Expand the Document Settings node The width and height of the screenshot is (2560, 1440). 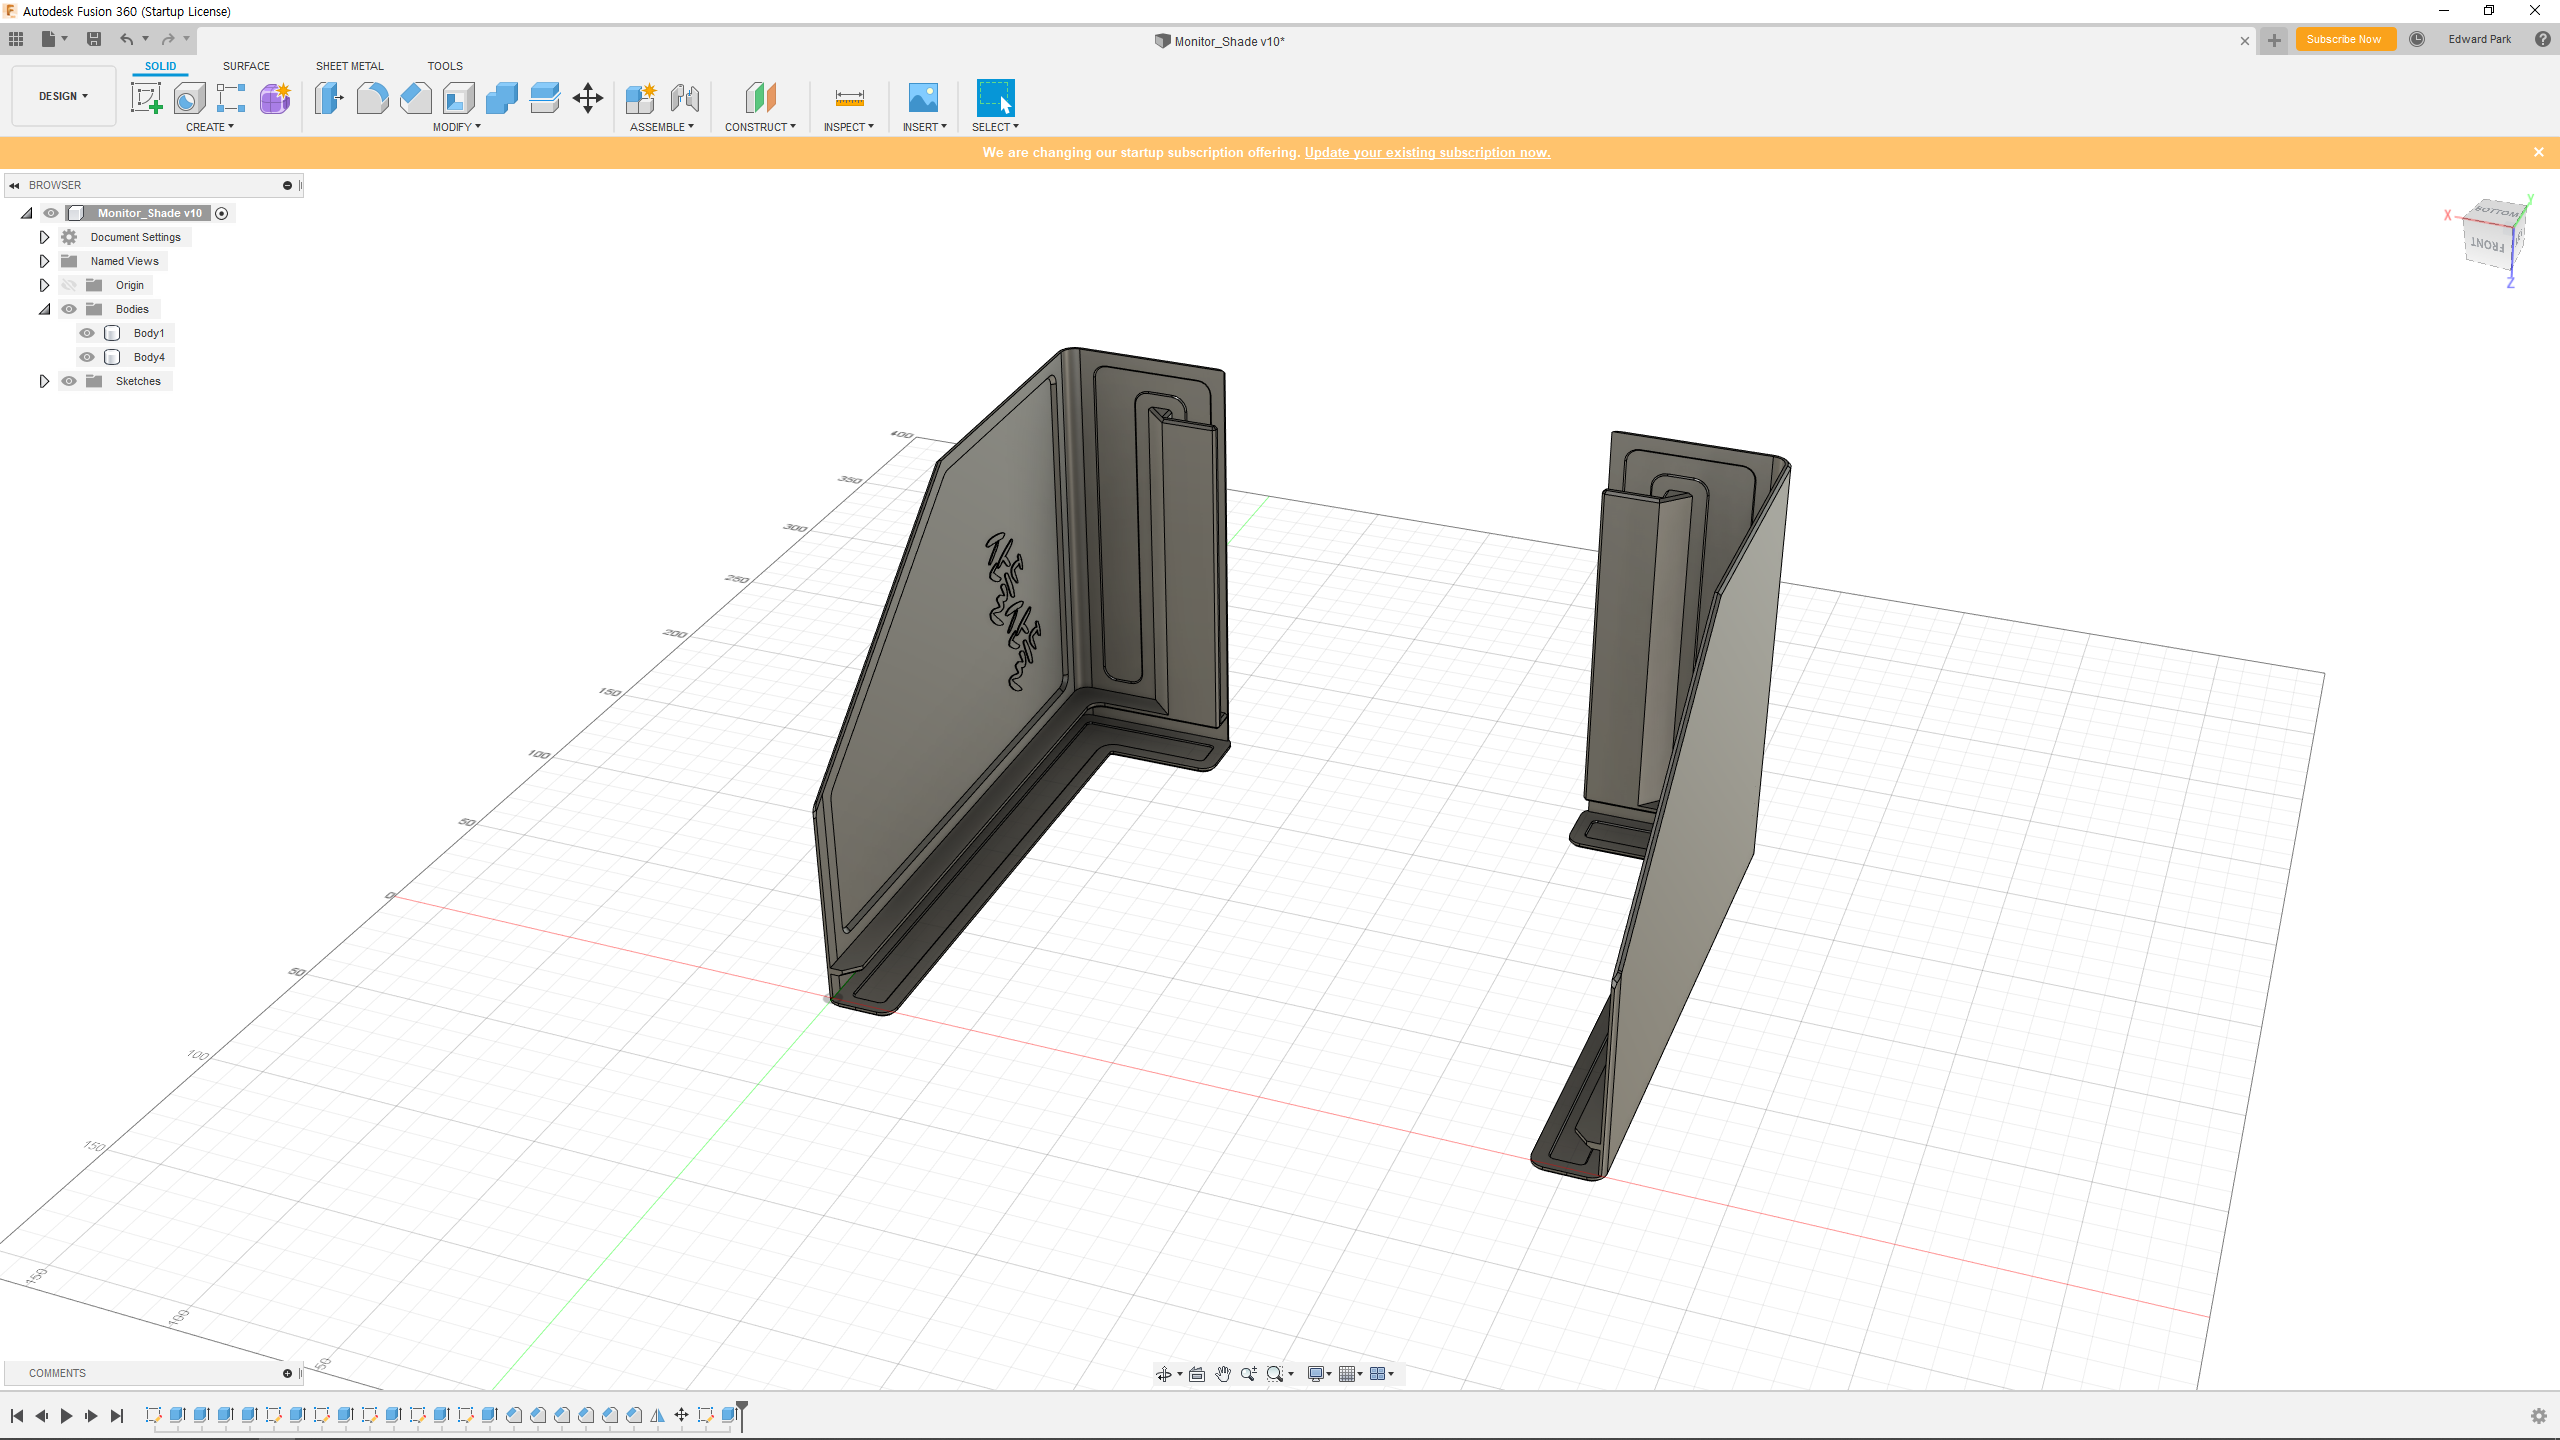44,237
